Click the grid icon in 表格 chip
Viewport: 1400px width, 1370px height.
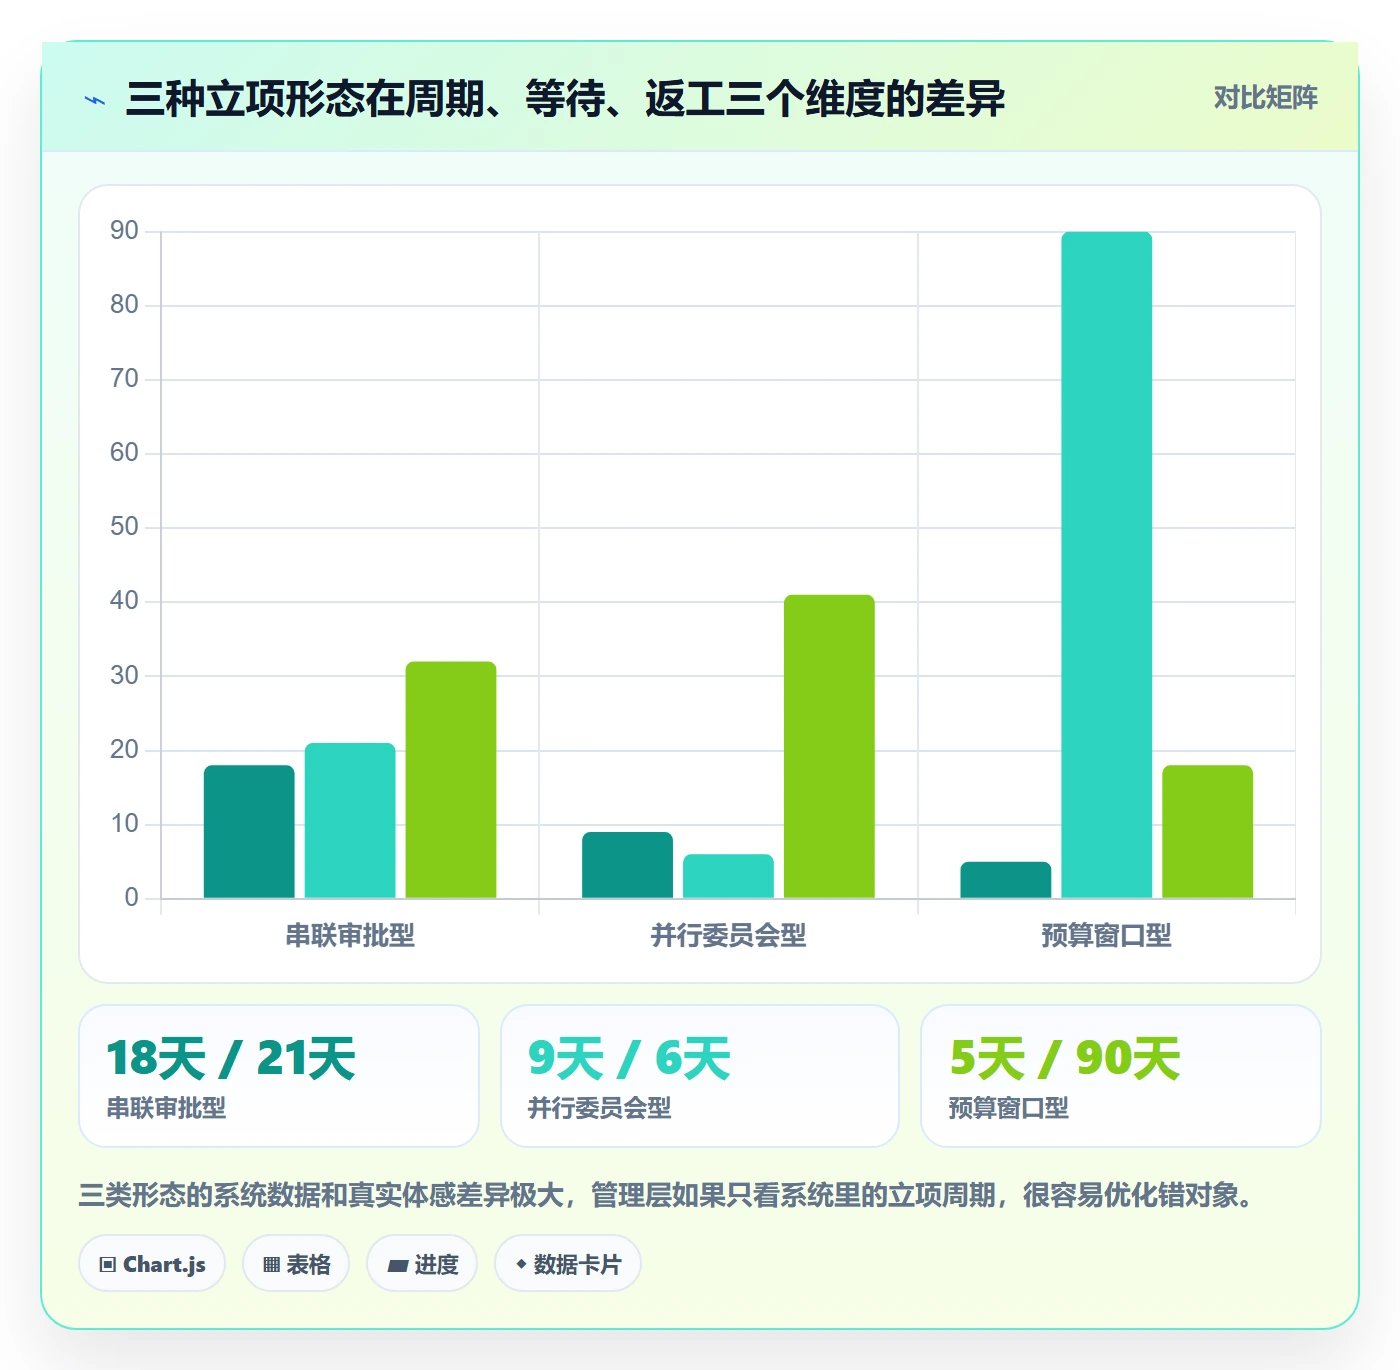pos(271,1265)
